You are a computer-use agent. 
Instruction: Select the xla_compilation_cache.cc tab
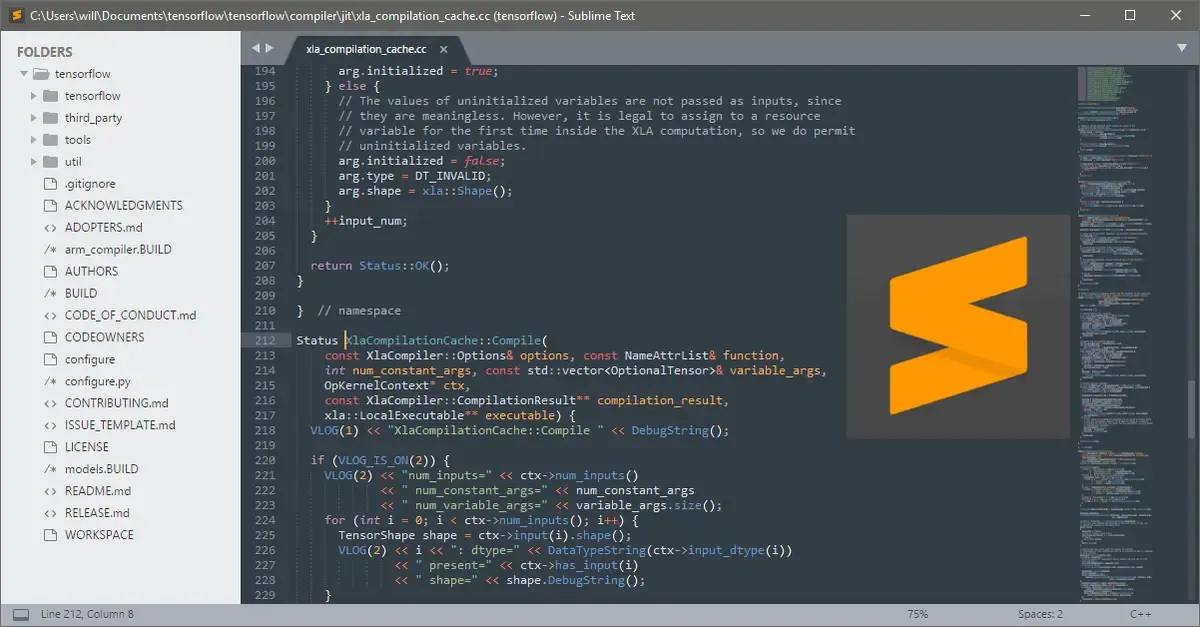[x=366, y=49]
